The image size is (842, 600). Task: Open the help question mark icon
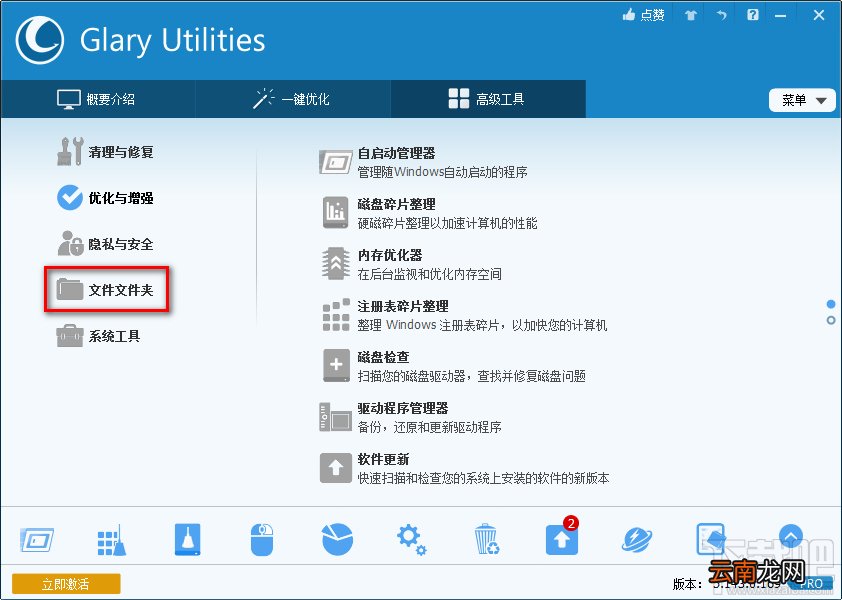pos(753,15)
